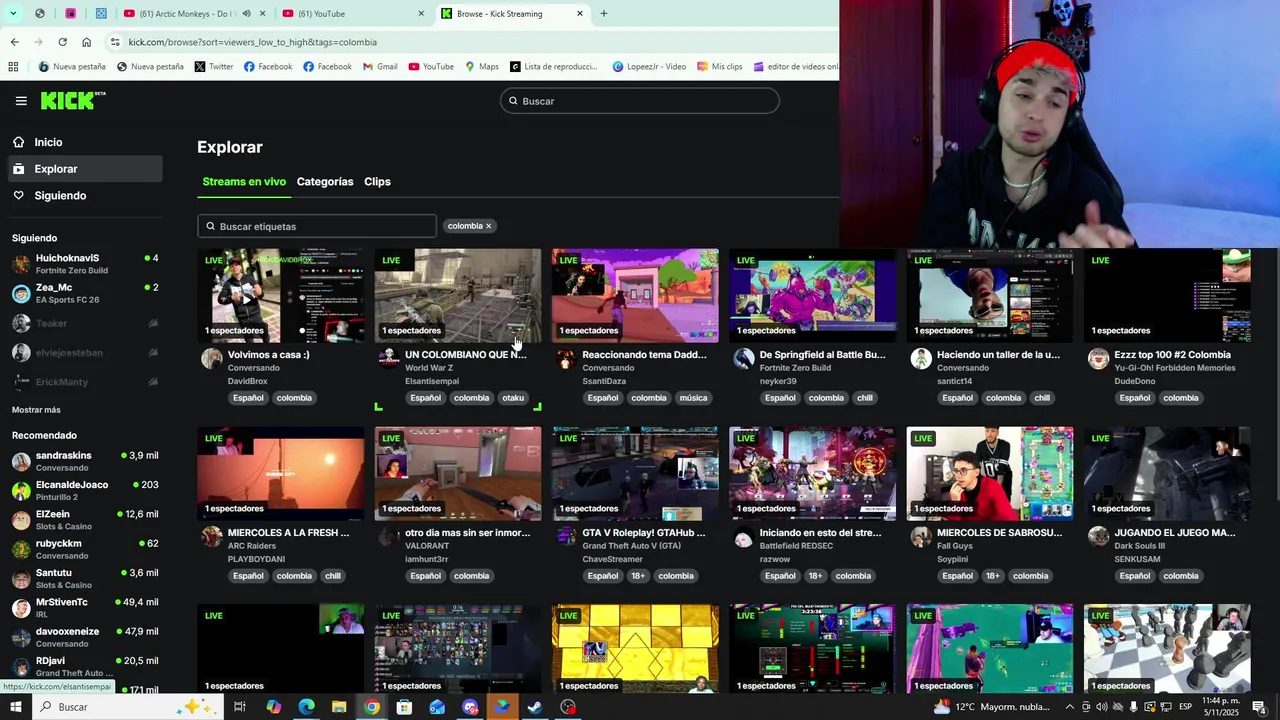
Task: Click DudeDono channel avatar
Action: coord(1098,359)
